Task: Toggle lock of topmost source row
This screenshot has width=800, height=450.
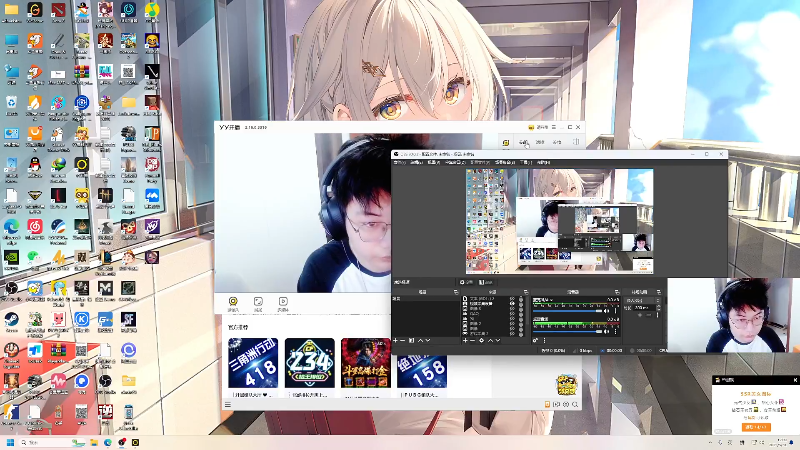Action: coord(521,298)
